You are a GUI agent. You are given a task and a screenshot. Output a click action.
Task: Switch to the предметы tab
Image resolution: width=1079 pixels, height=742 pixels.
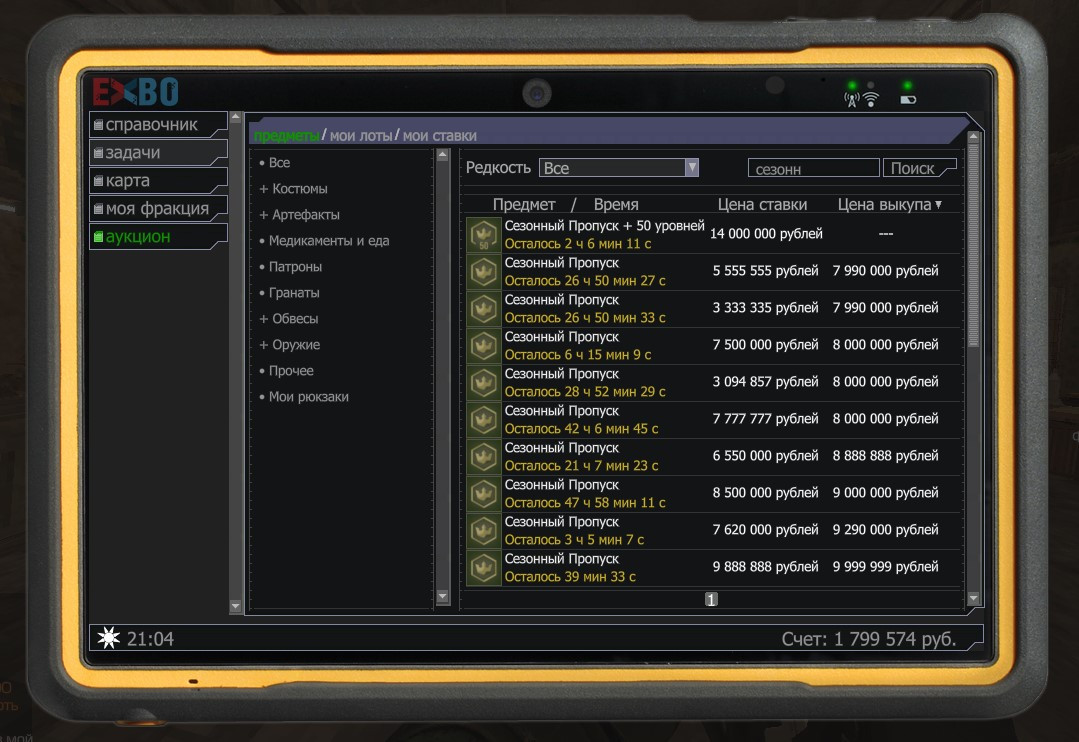coord(287,136)
